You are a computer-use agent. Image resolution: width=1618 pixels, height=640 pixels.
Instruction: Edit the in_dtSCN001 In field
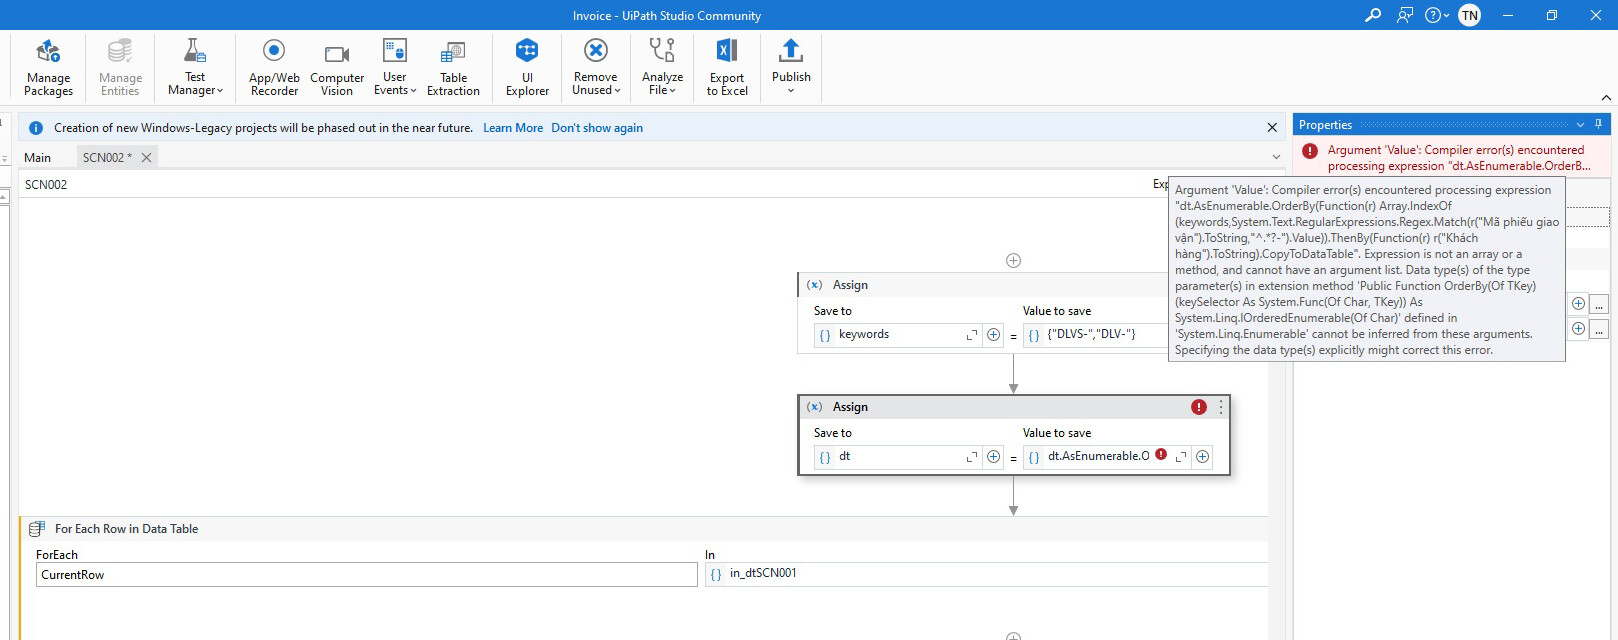pyautogui.click(x=986, y=574)
